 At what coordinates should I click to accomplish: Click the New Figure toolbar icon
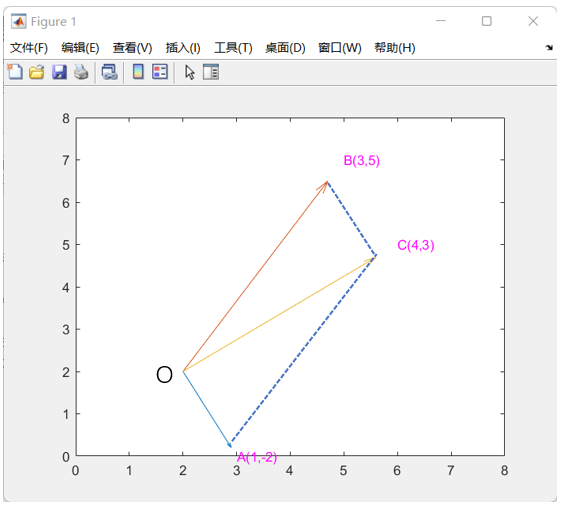15,72
